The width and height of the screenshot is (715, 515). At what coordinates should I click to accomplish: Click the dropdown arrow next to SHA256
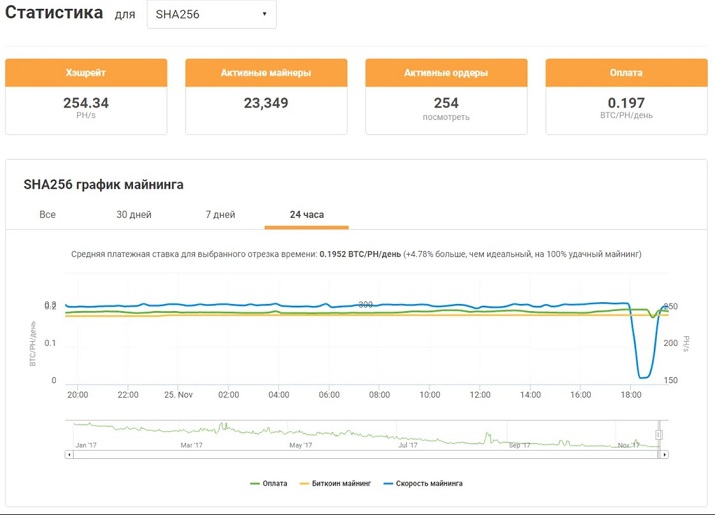click(x=264, y=14)
